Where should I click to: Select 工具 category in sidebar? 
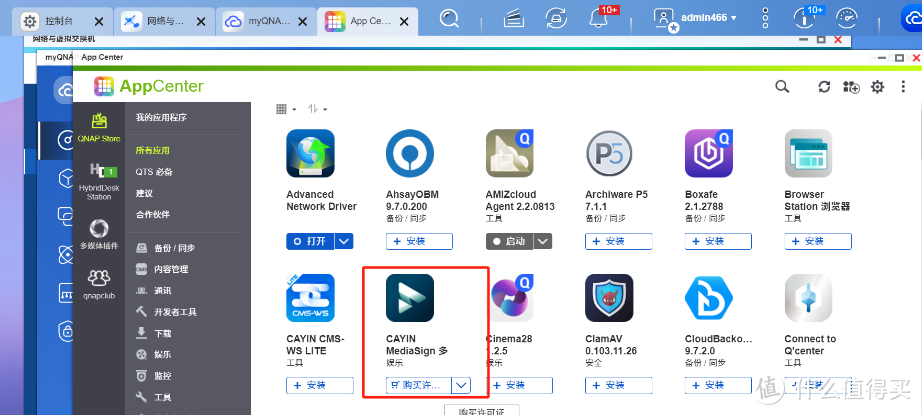click(x=153, y=397)
